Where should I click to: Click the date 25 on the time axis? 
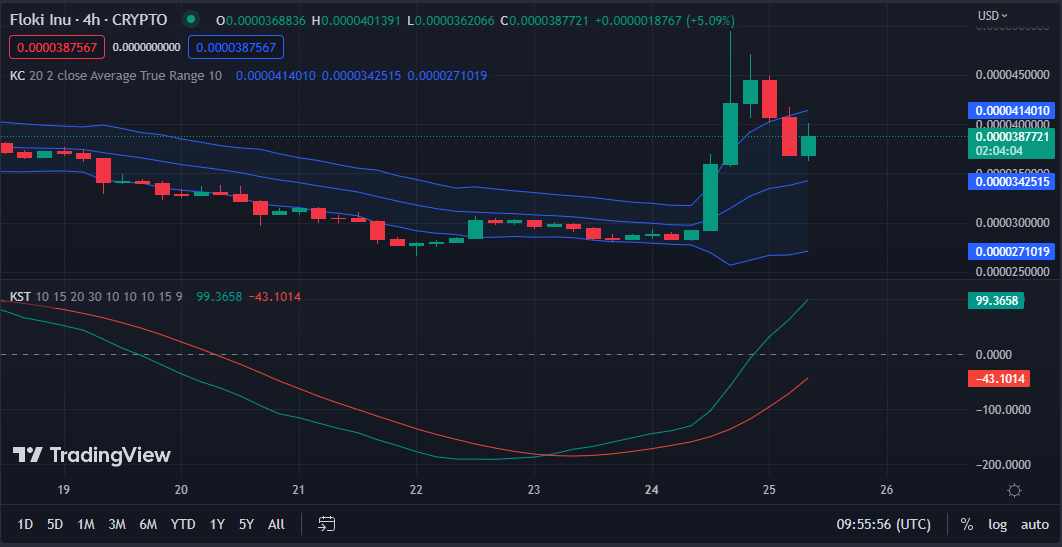[x=769, y=490]
